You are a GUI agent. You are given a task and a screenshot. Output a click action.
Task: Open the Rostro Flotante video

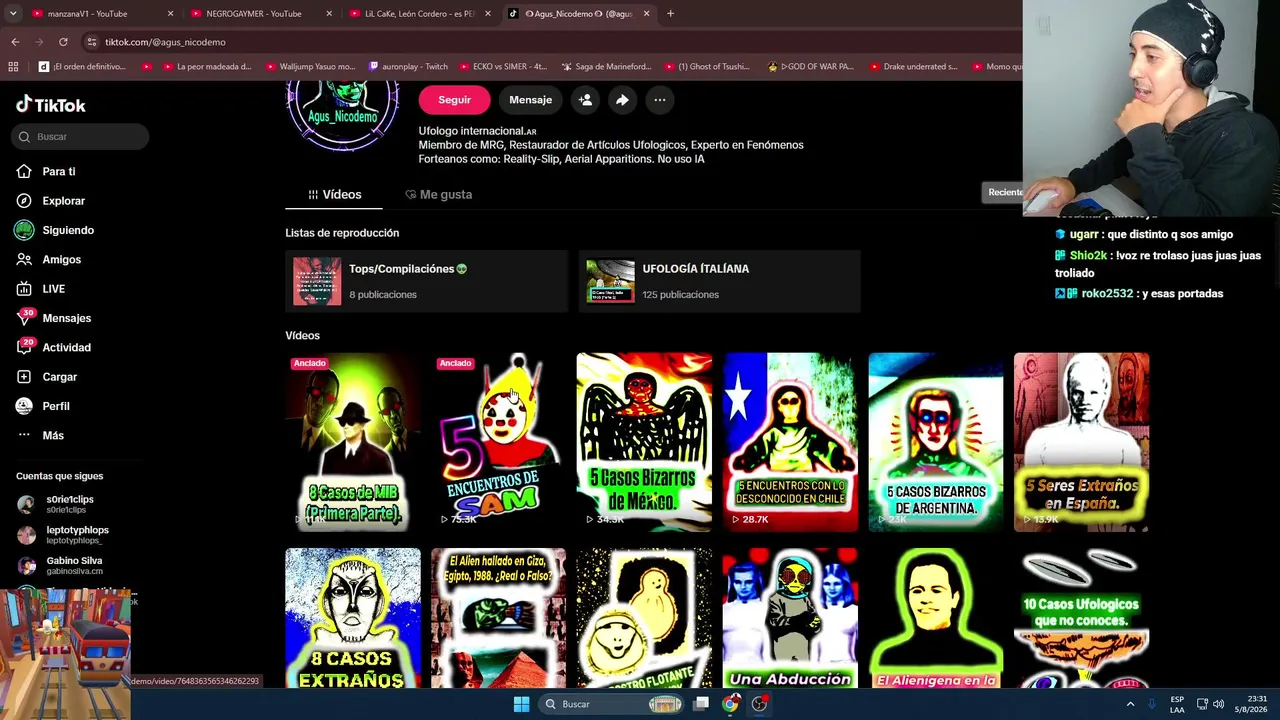pos(644,618)
